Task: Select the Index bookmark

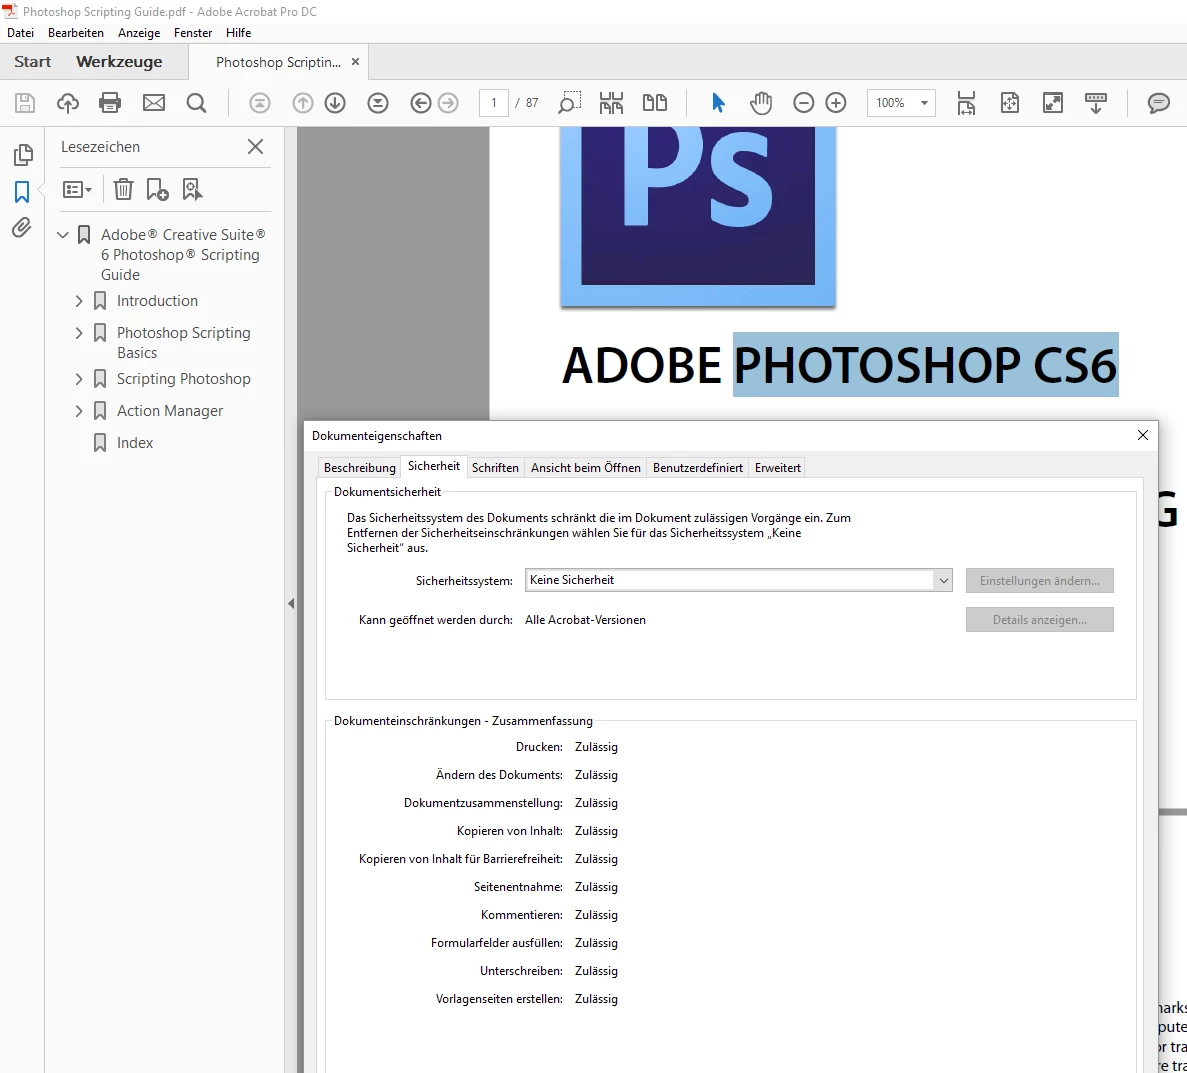Action: click(x=135, y=443)
